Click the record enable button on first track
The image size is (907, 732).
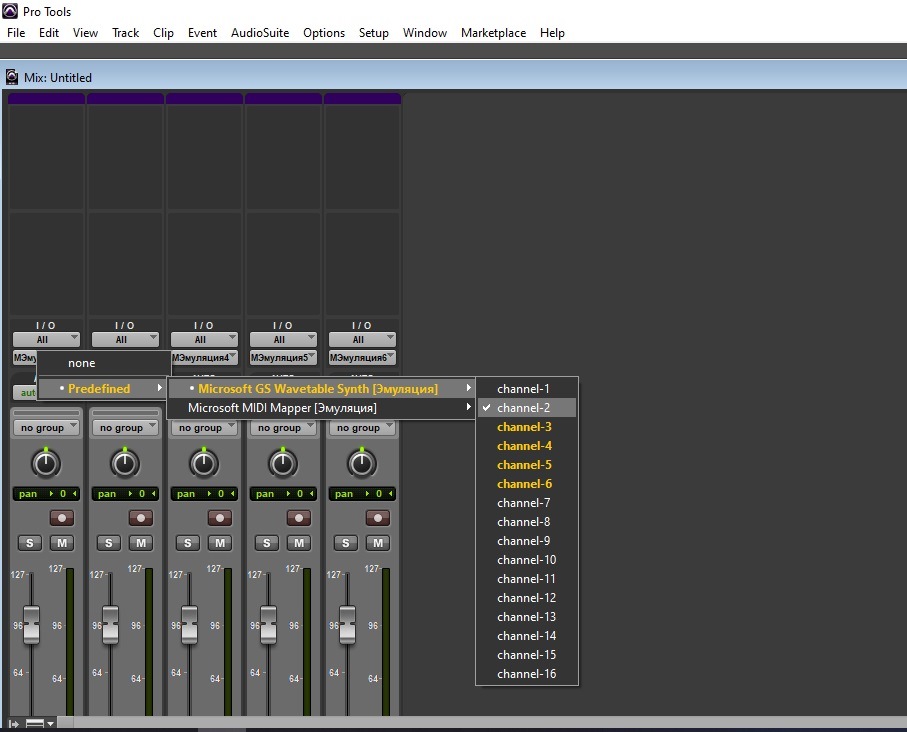pyautogui.click(x=62, y=518)
